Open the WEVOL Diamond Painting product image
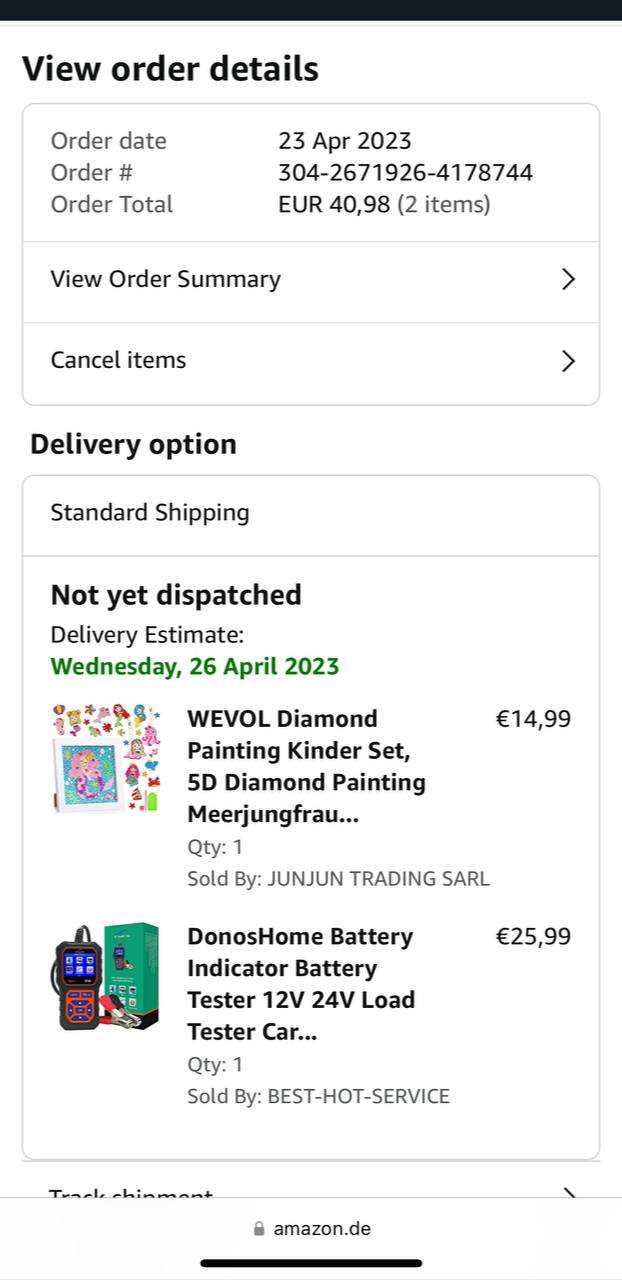The image size is (622, 1280). pyautogui.click(x=106, y=758)
